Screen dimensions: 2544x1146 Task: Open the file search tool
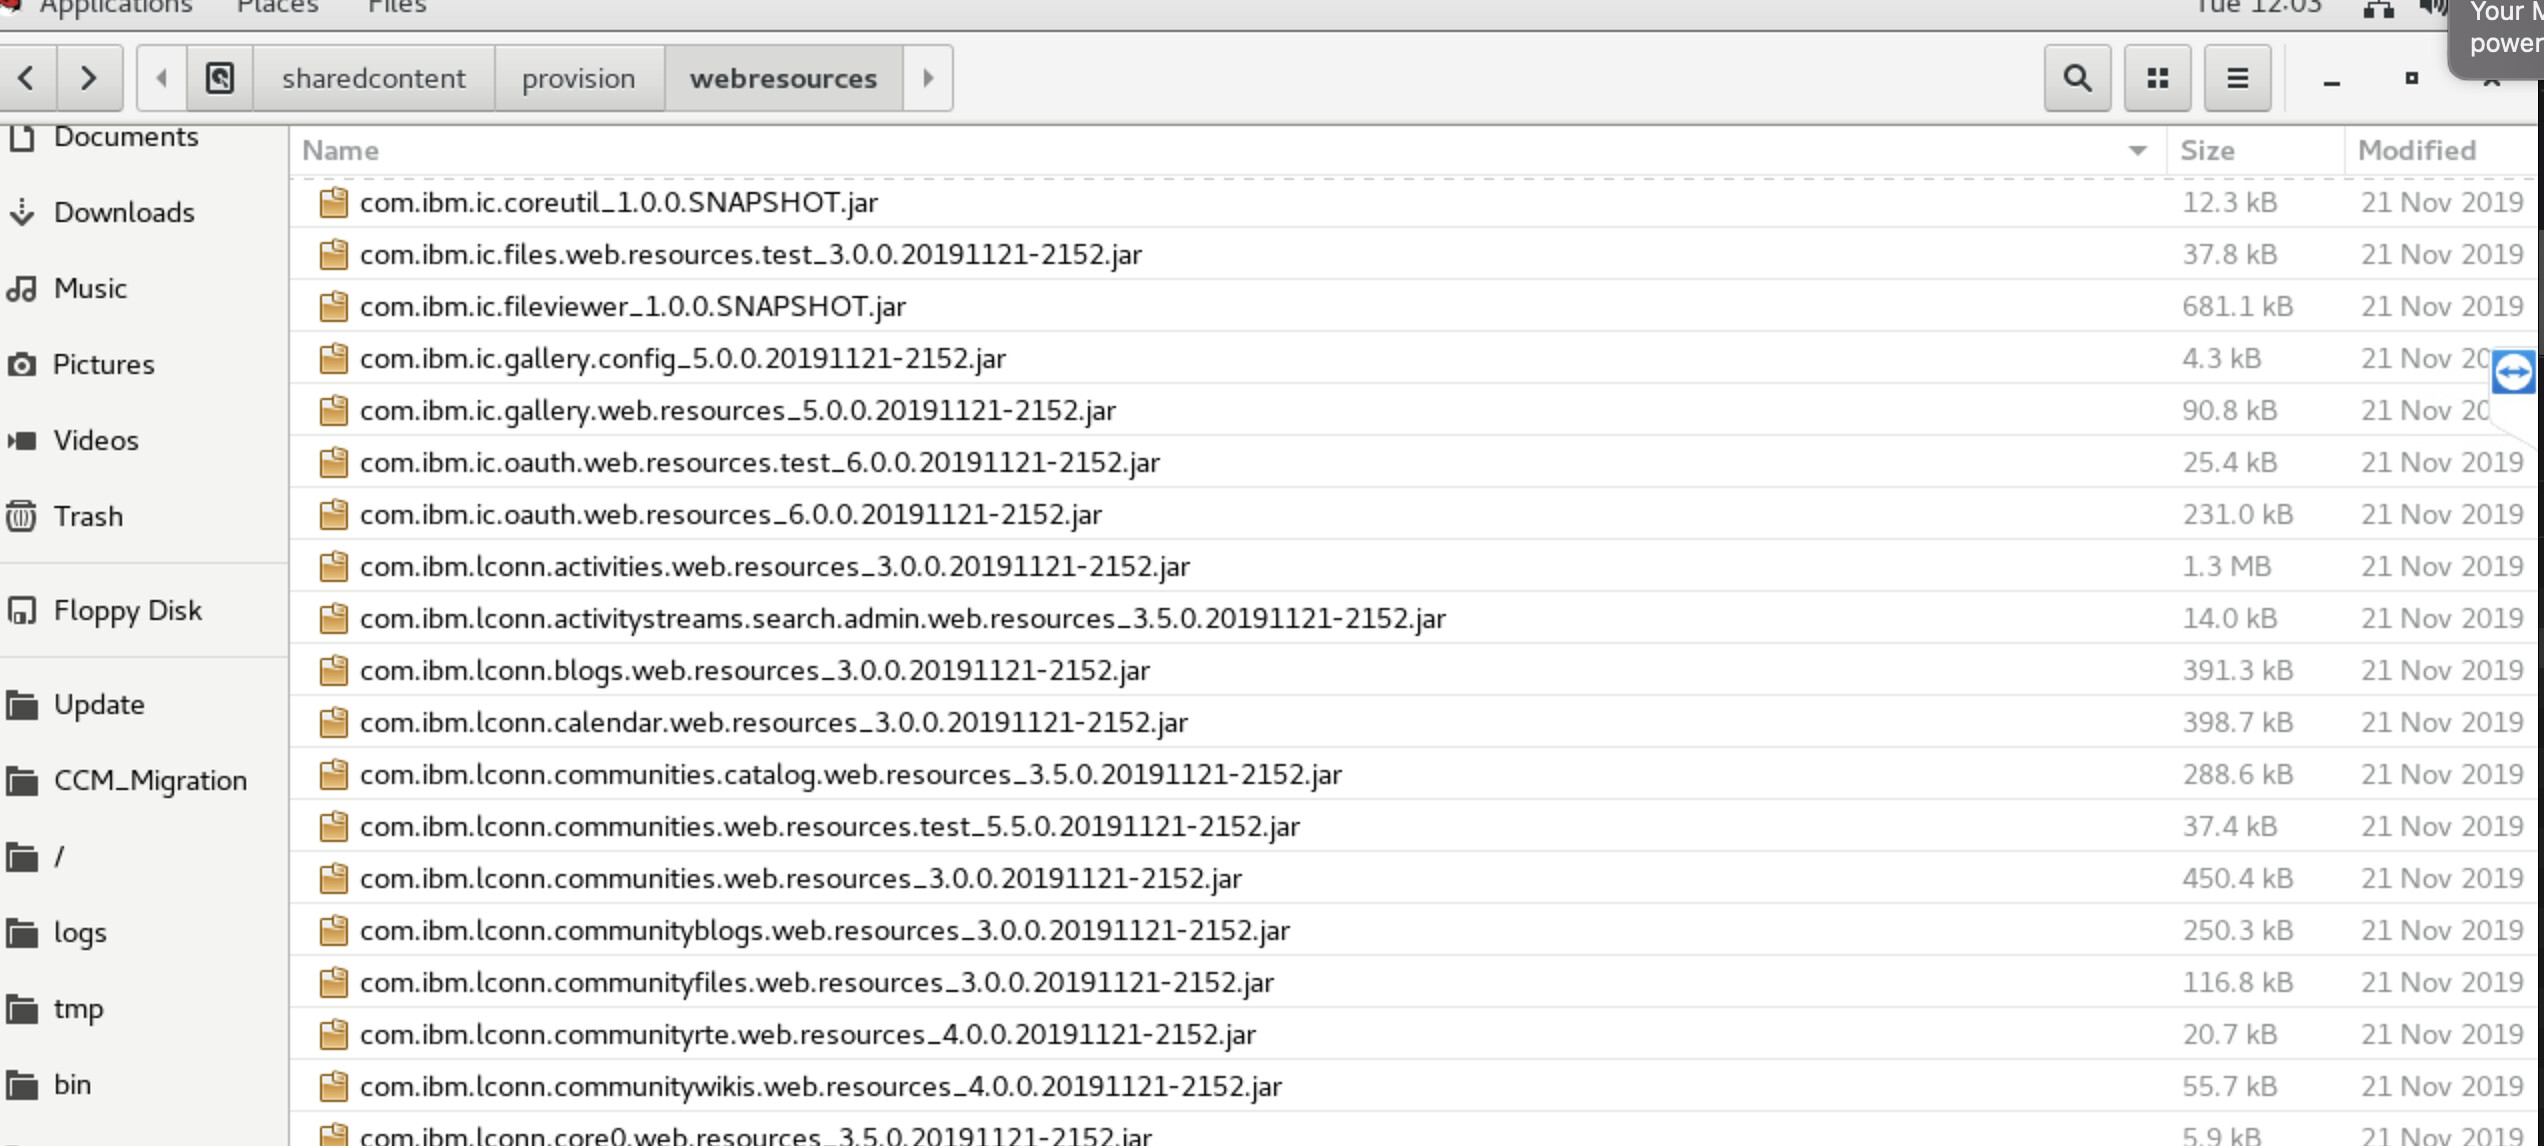(x=2077, y=78)
